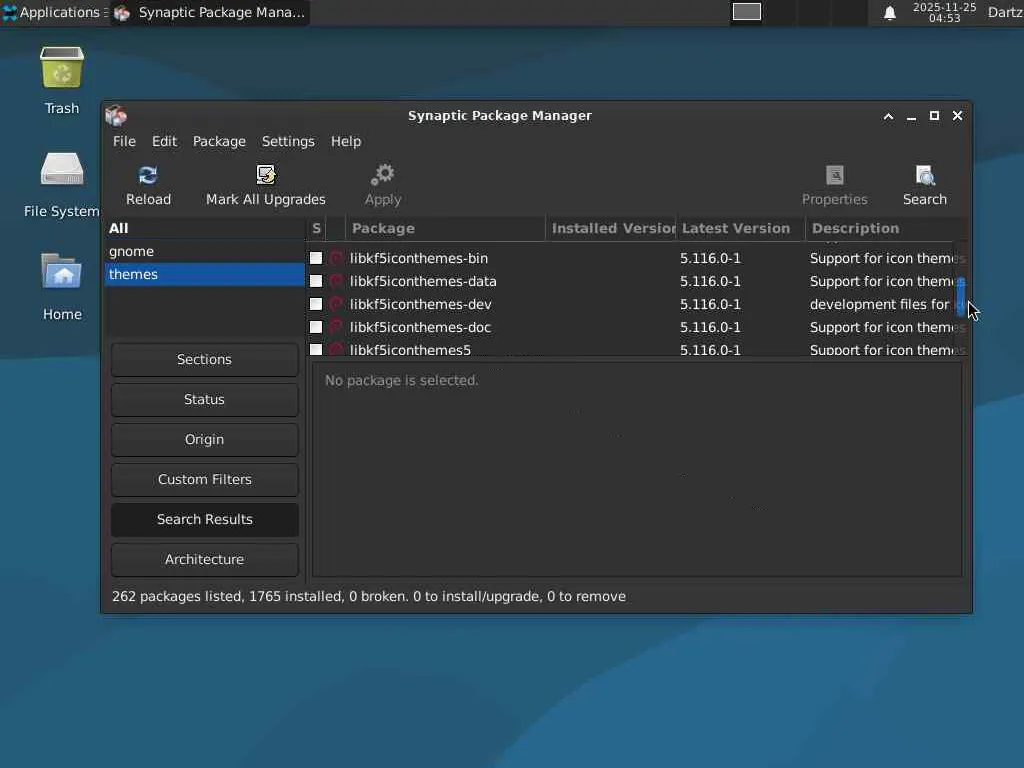Select the libkf5iconthemes5 package name
The image size is (1024, 768).
[410, 349]
